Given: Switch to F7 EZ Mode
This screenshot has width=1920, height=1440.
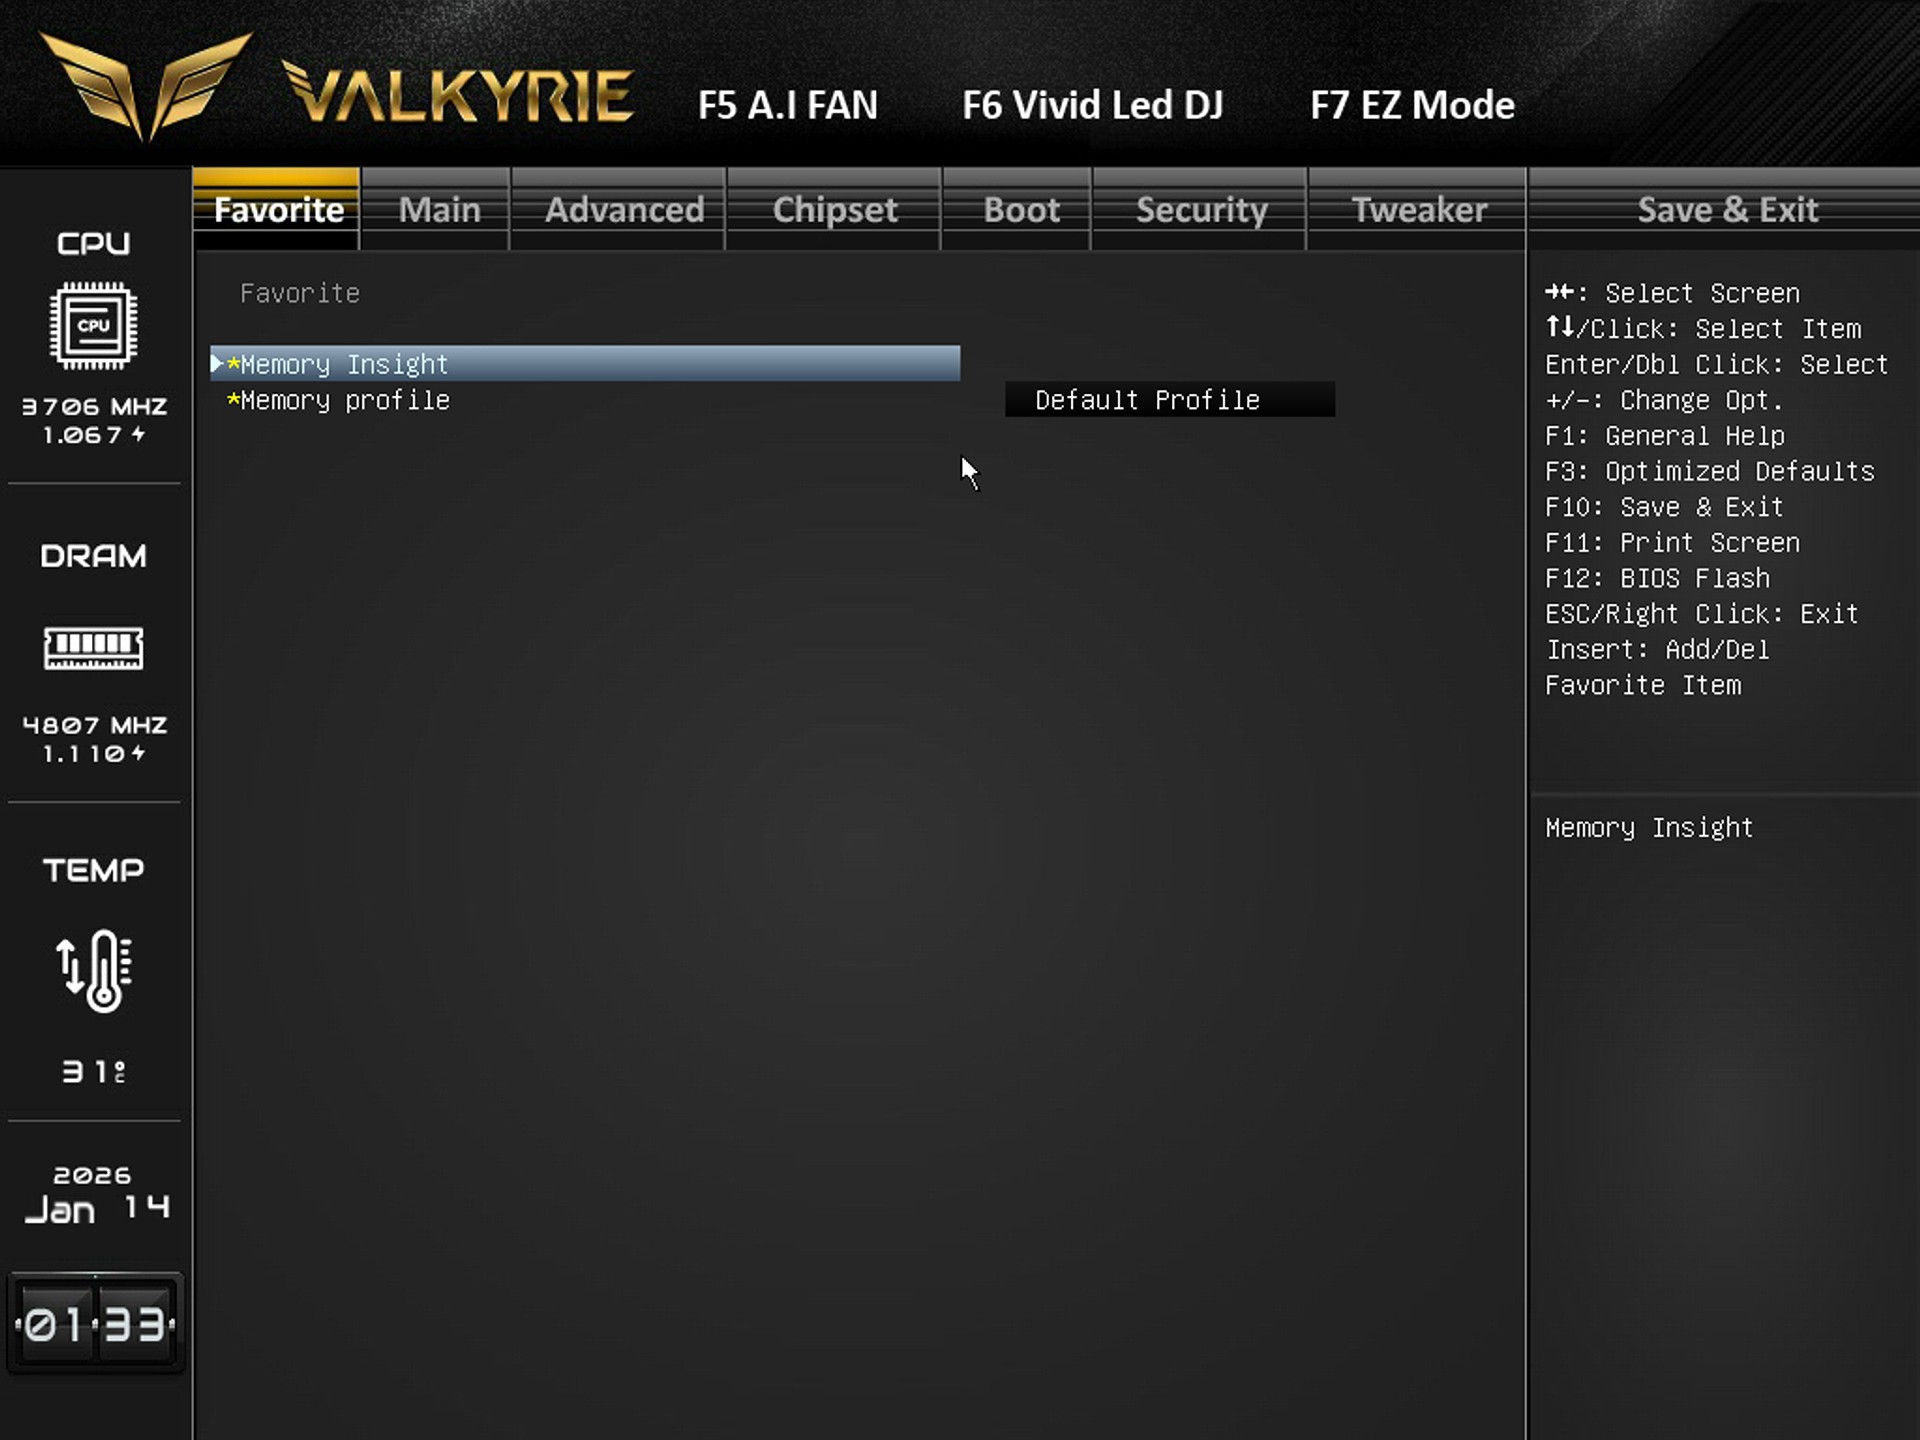Looking at the screenshot, I should coord(1411,105).
